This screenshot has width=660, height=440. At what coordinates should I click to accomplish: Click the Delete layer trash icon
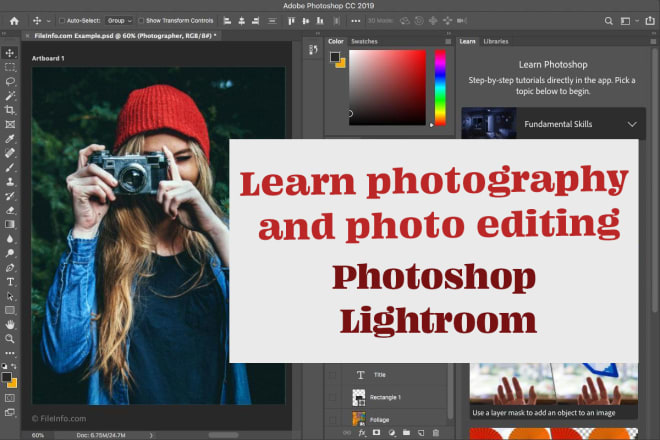pyautogui.click(x=436, y=432)
